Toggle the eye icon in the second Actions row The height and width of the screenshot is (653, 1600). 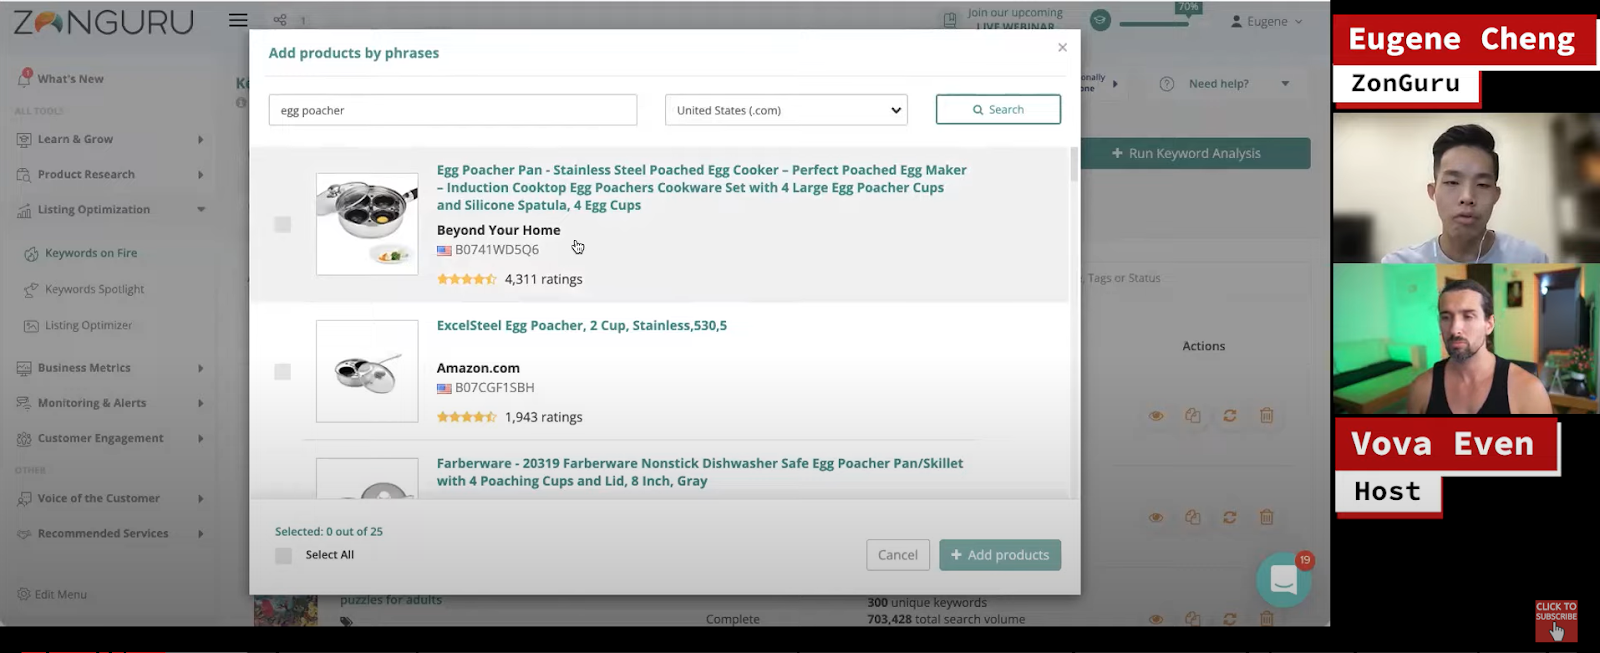pos(1156,517)
